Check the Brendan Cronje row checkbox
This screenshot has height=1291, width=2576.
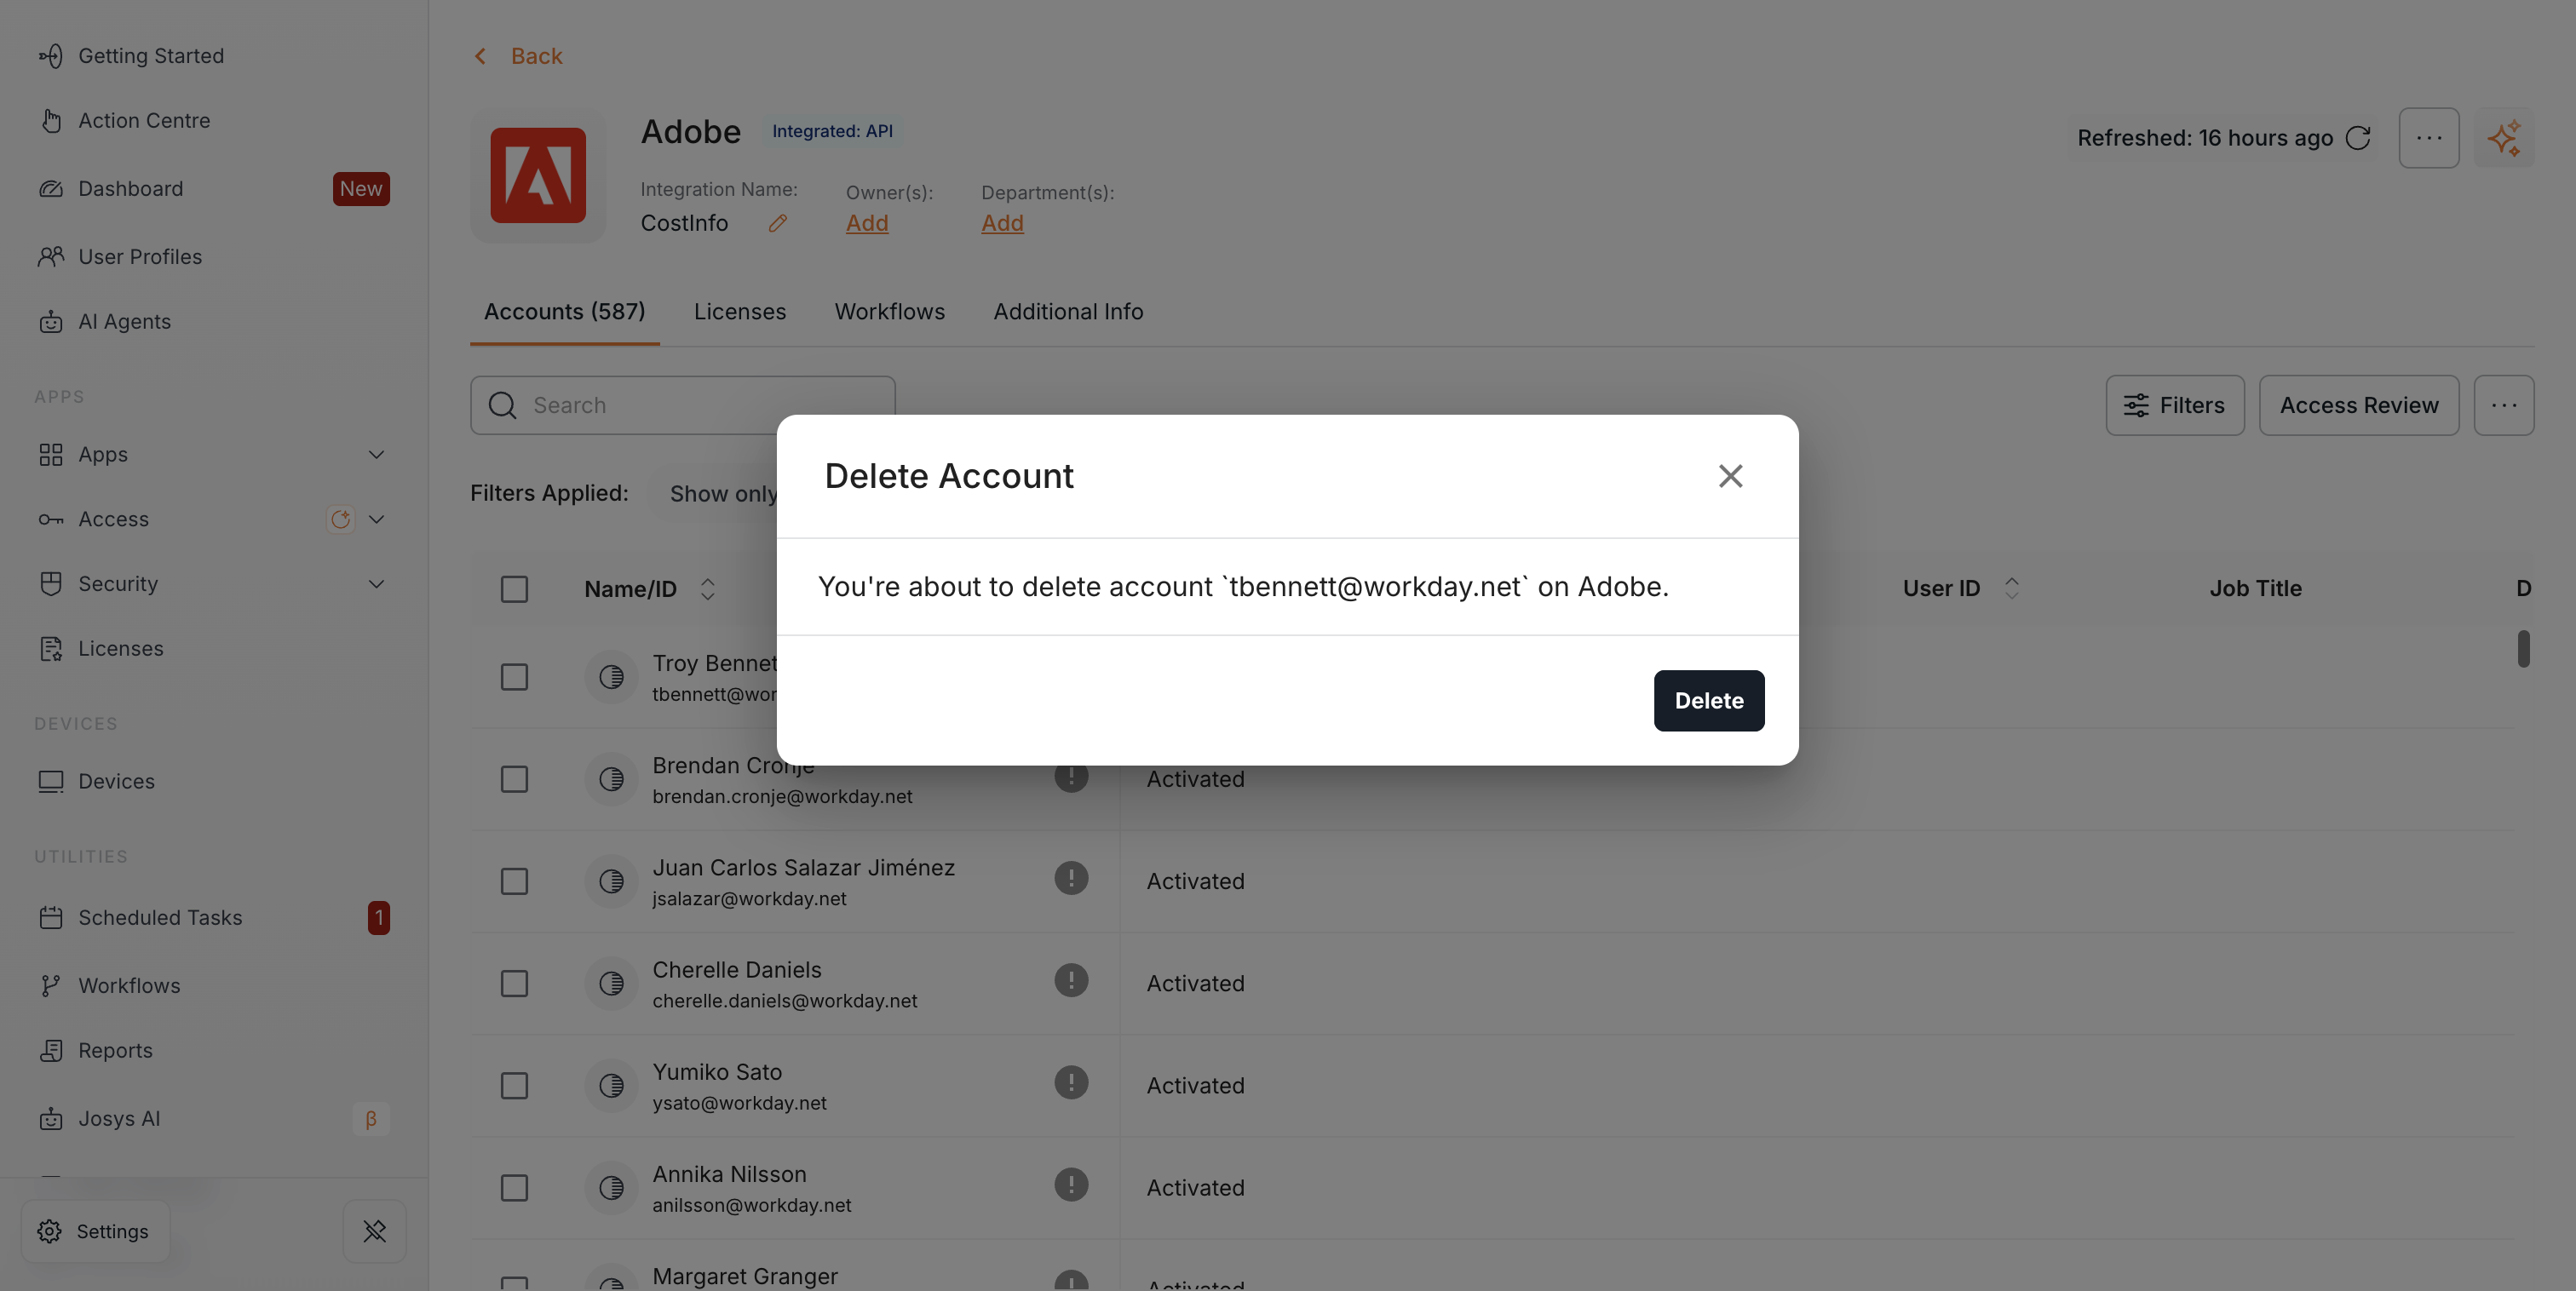514,780
